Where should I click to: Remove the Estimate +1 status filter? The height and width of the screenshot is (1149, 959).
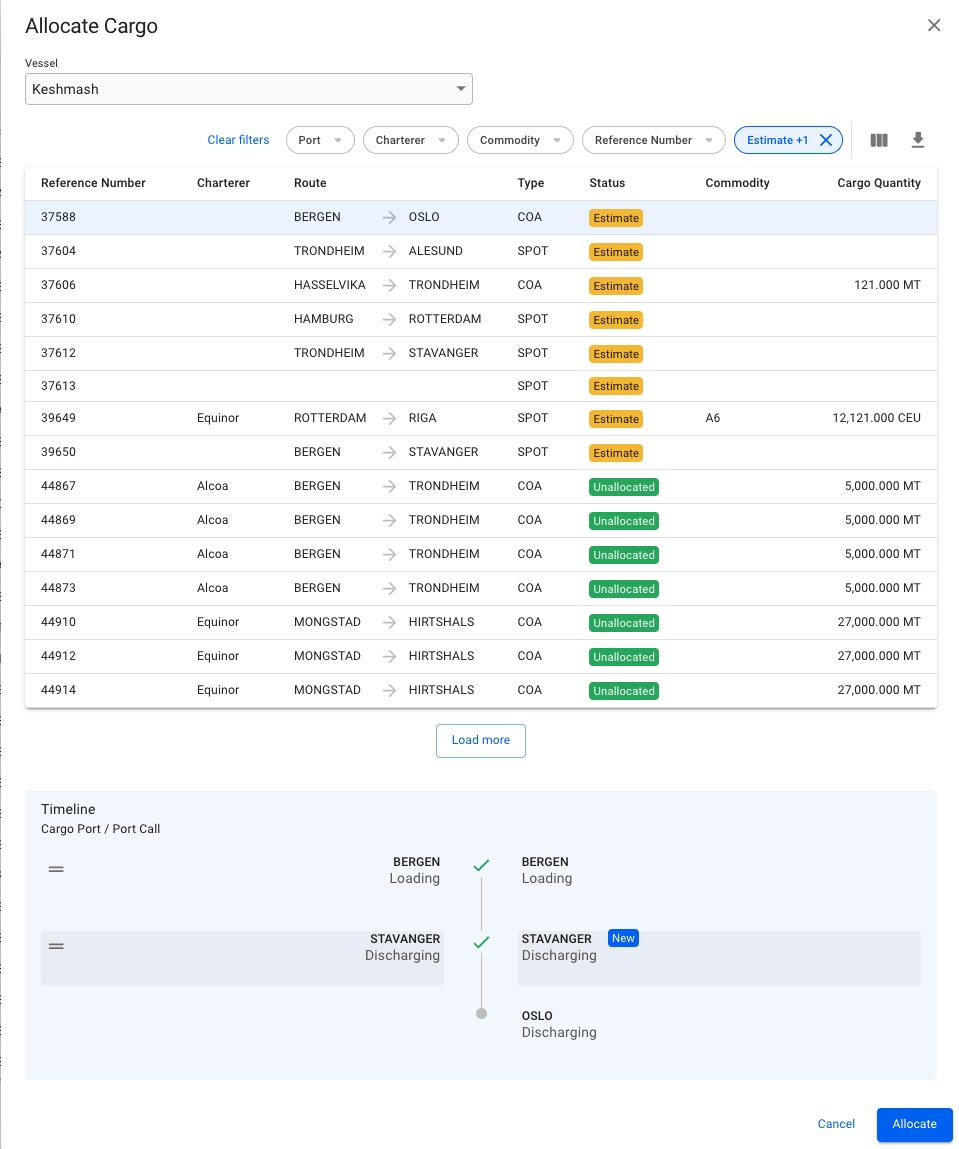(x=826, y=141)
